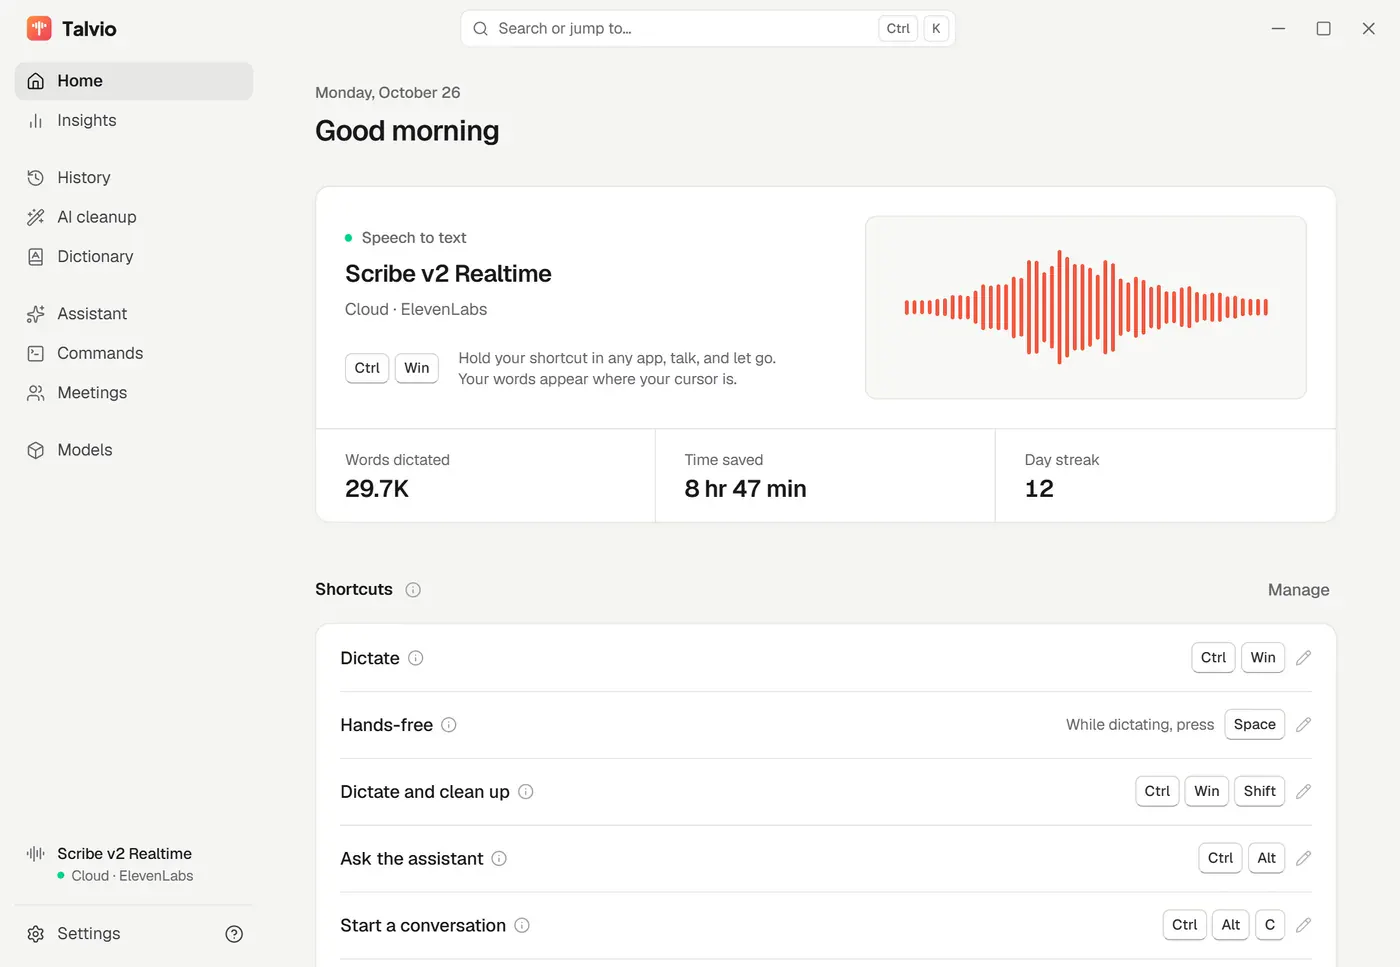Edit the Ask the assistant shortcut
Image resolution: width=1400 pixels, height=967 pixels.
[x=1303, y=859]
